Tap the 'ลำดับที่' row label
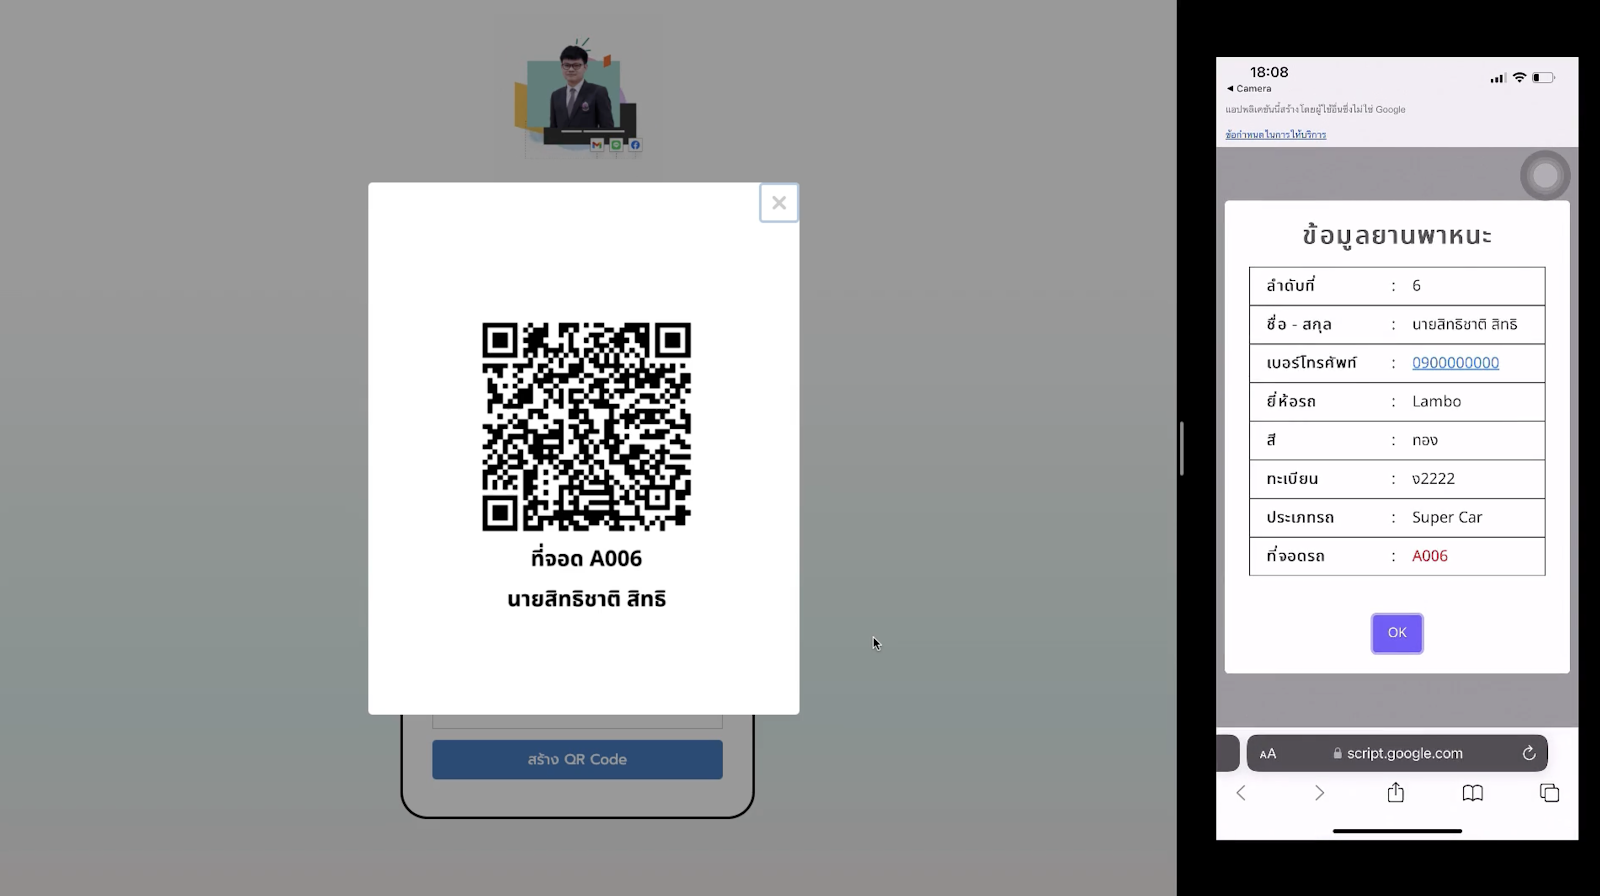The height and width of the screenshot is (896, 1600). click(1290, 285)
